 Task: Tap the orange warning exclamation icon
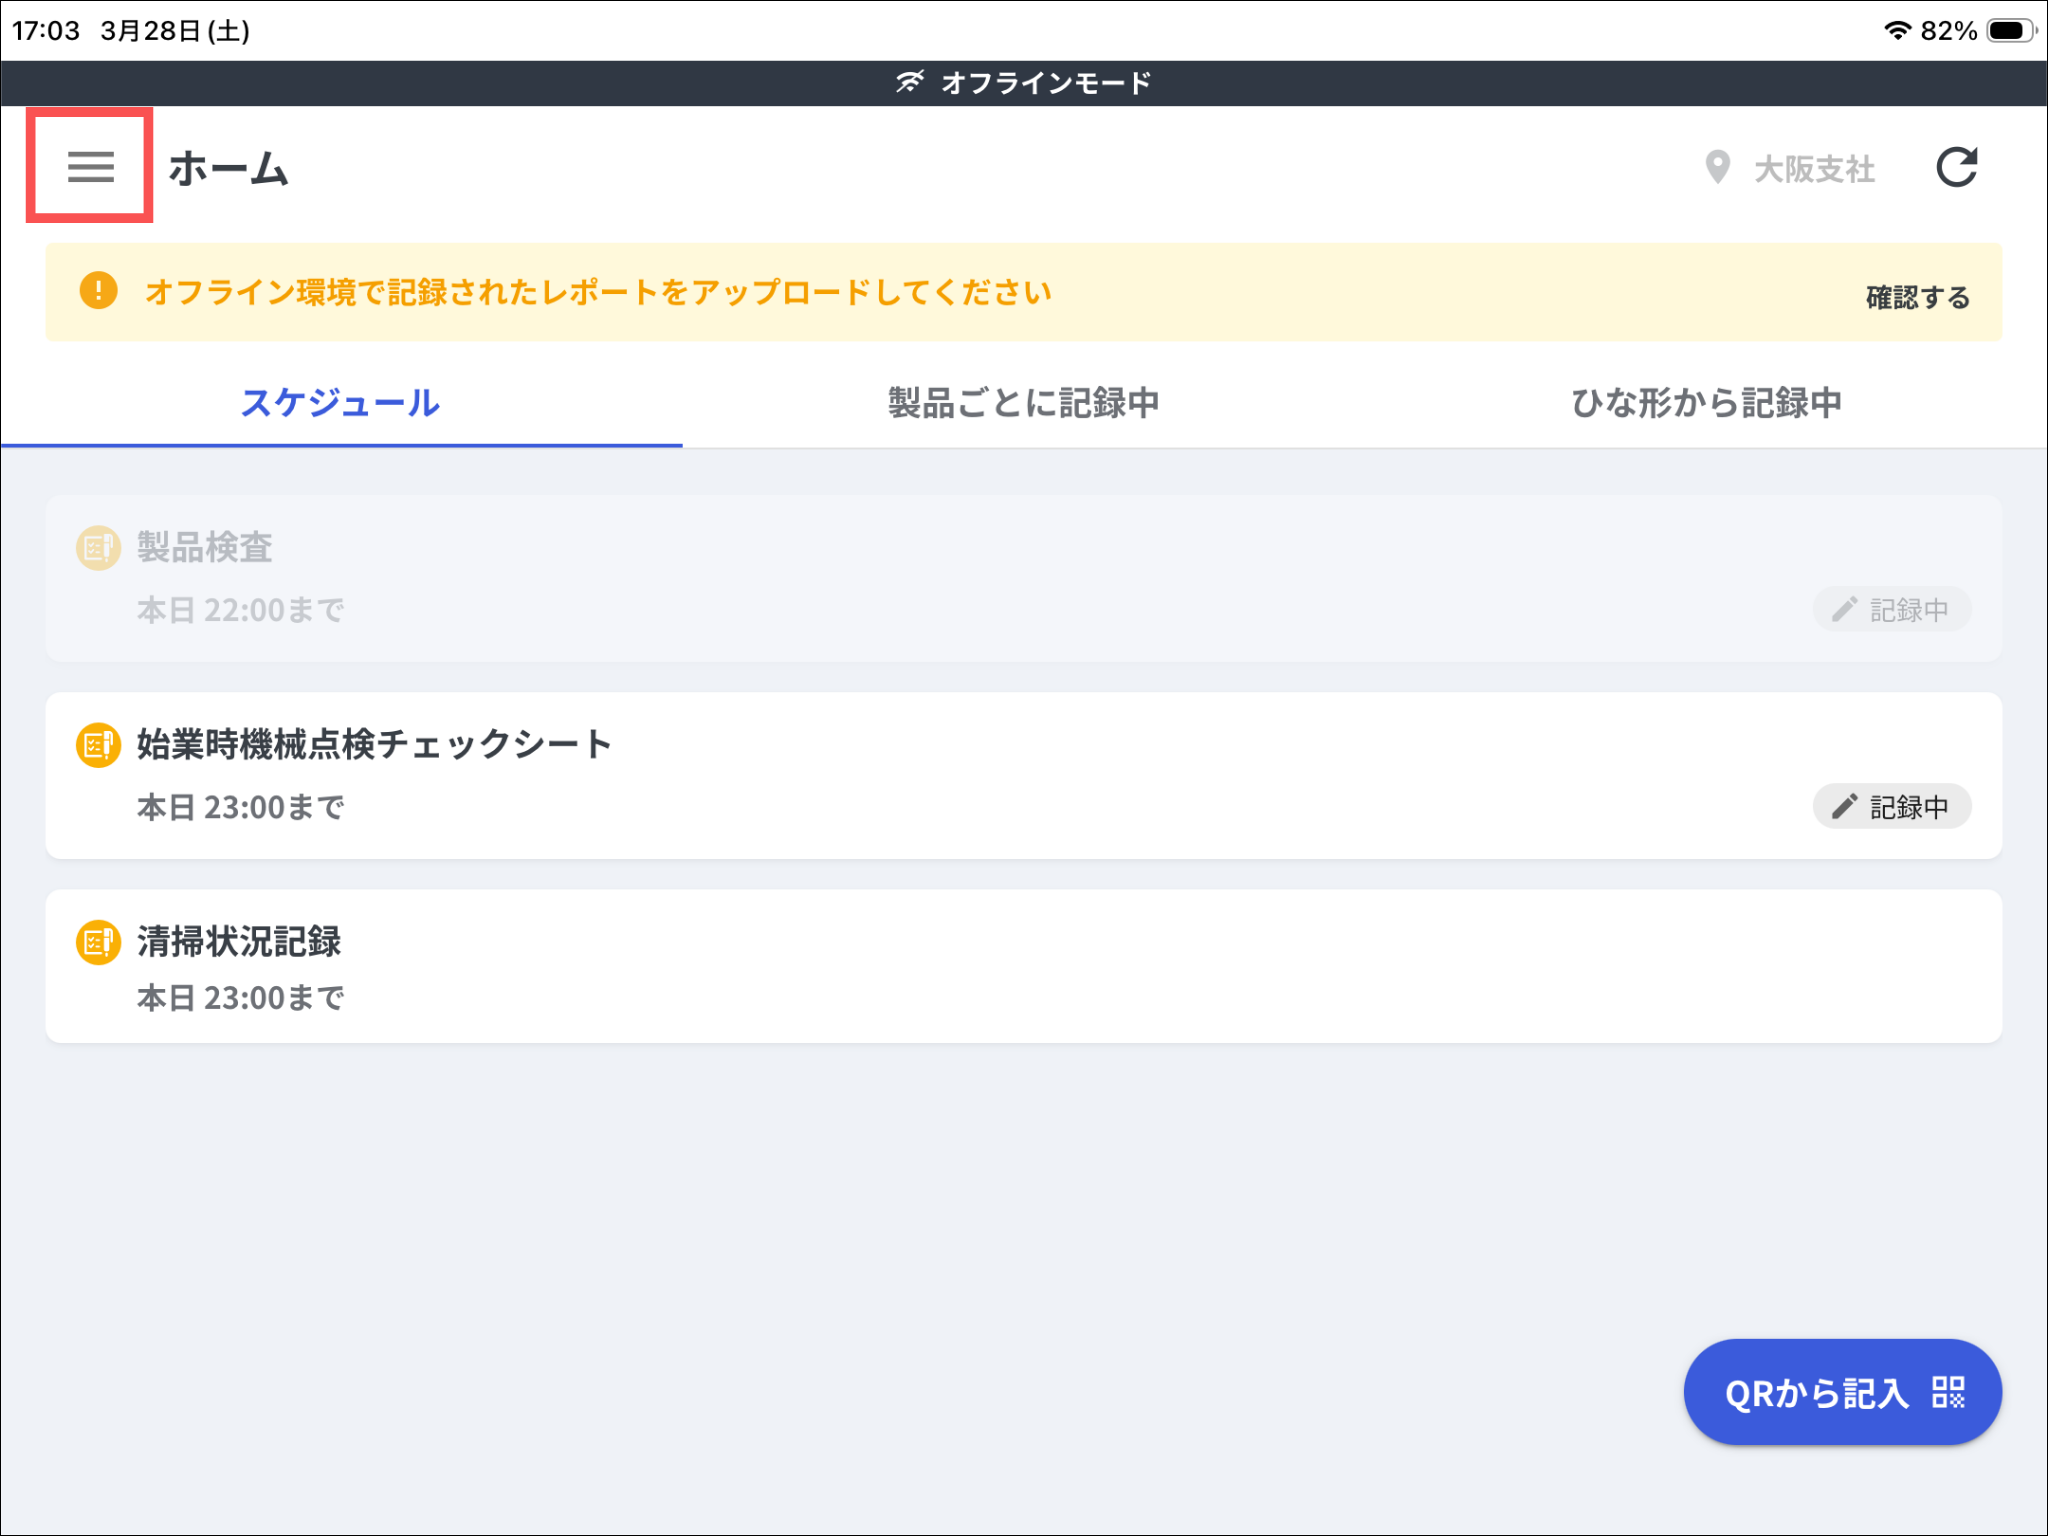98,291
